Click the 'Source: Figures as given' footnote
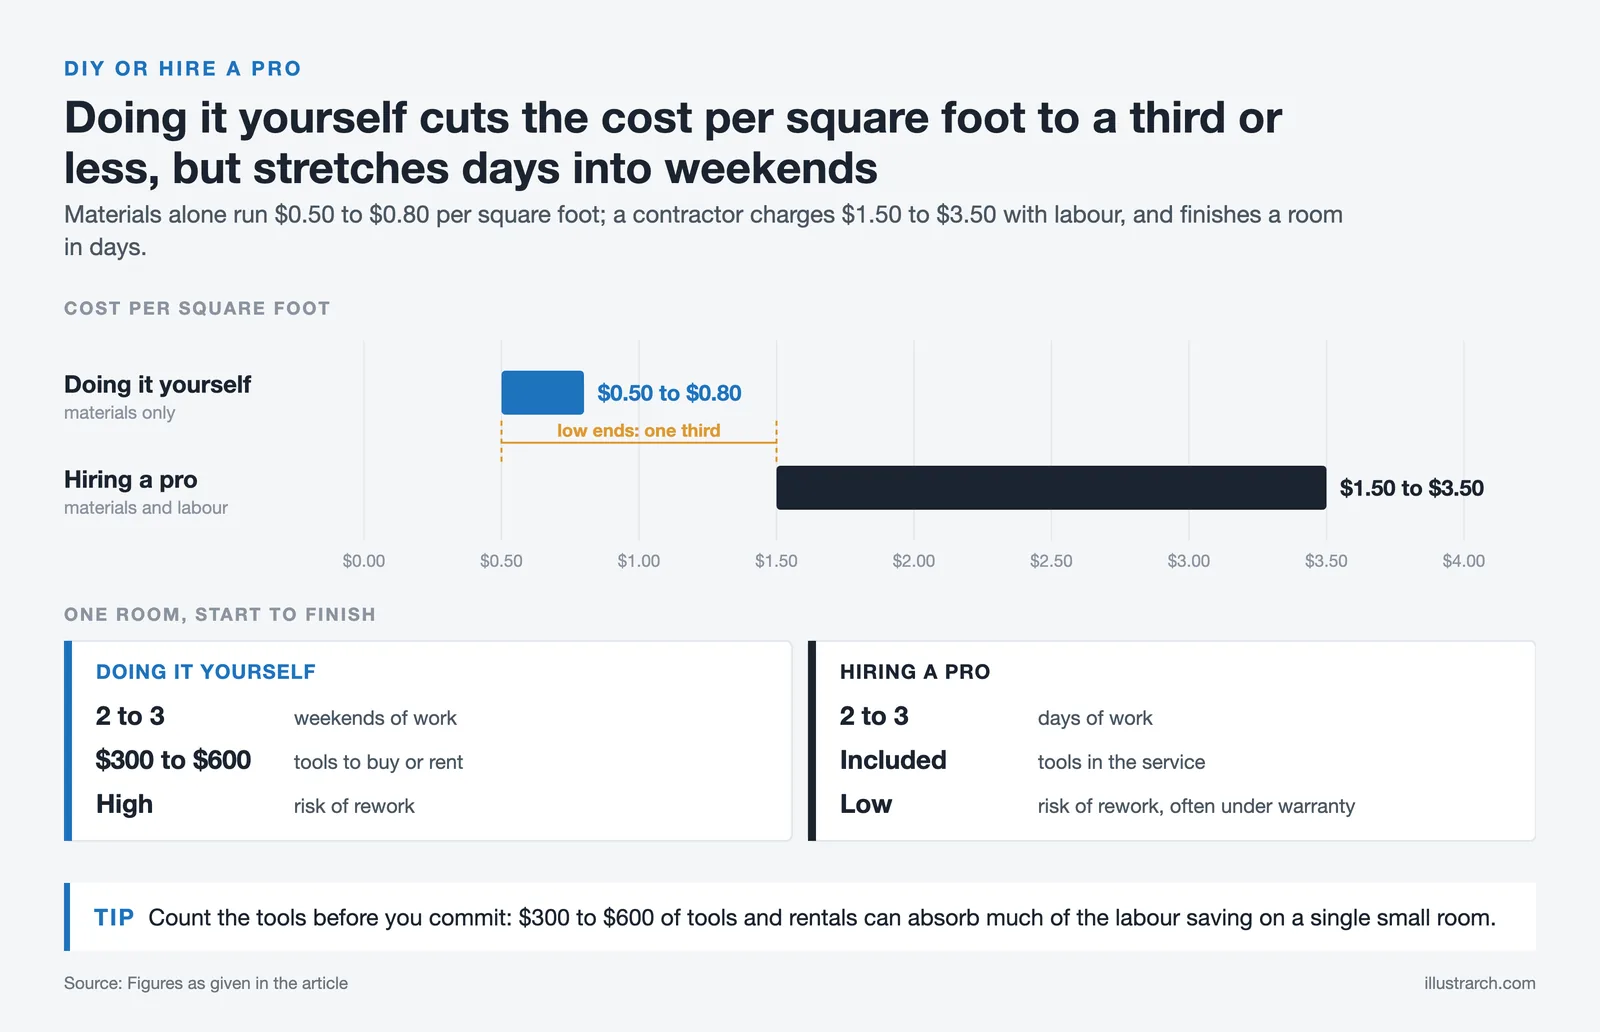This screenshot has width=1600, height=1032. click(x=206, y=983)
